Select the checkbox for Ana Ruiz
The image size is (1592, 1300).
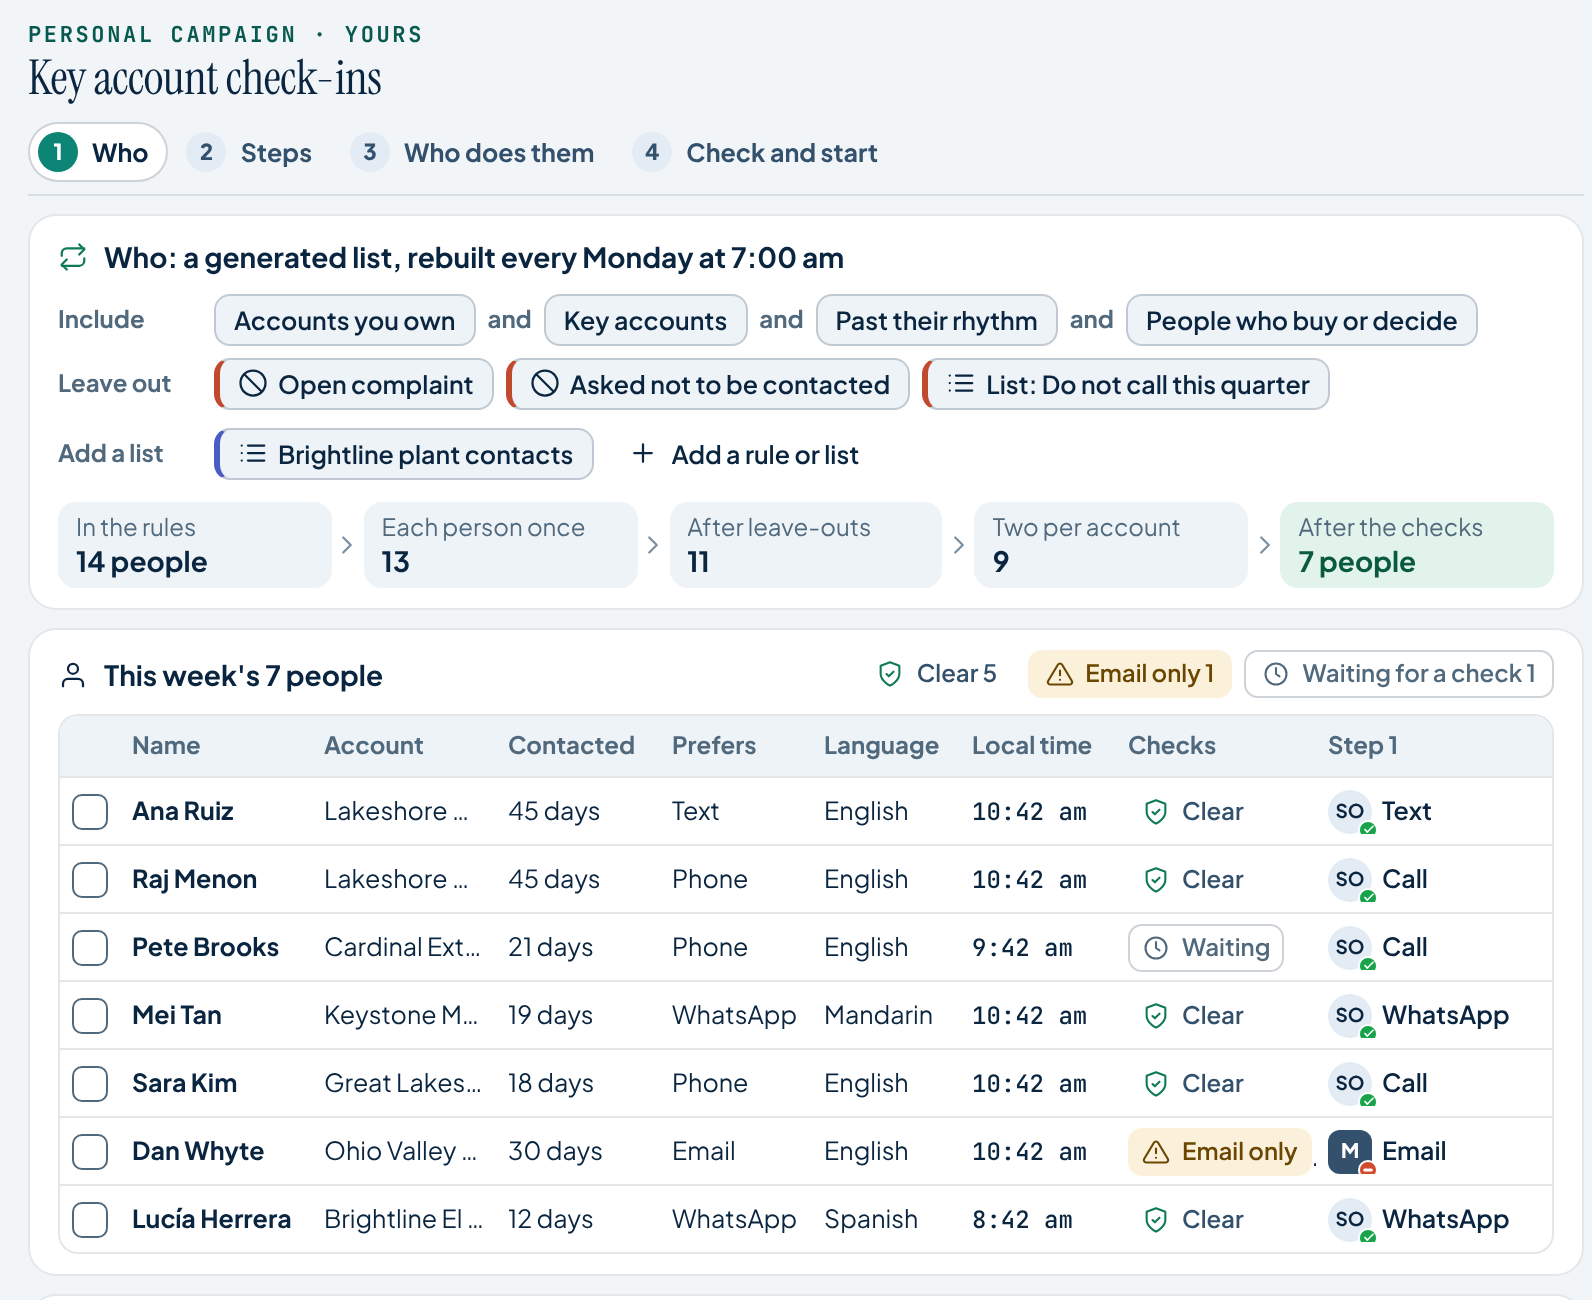click(90, 812)
